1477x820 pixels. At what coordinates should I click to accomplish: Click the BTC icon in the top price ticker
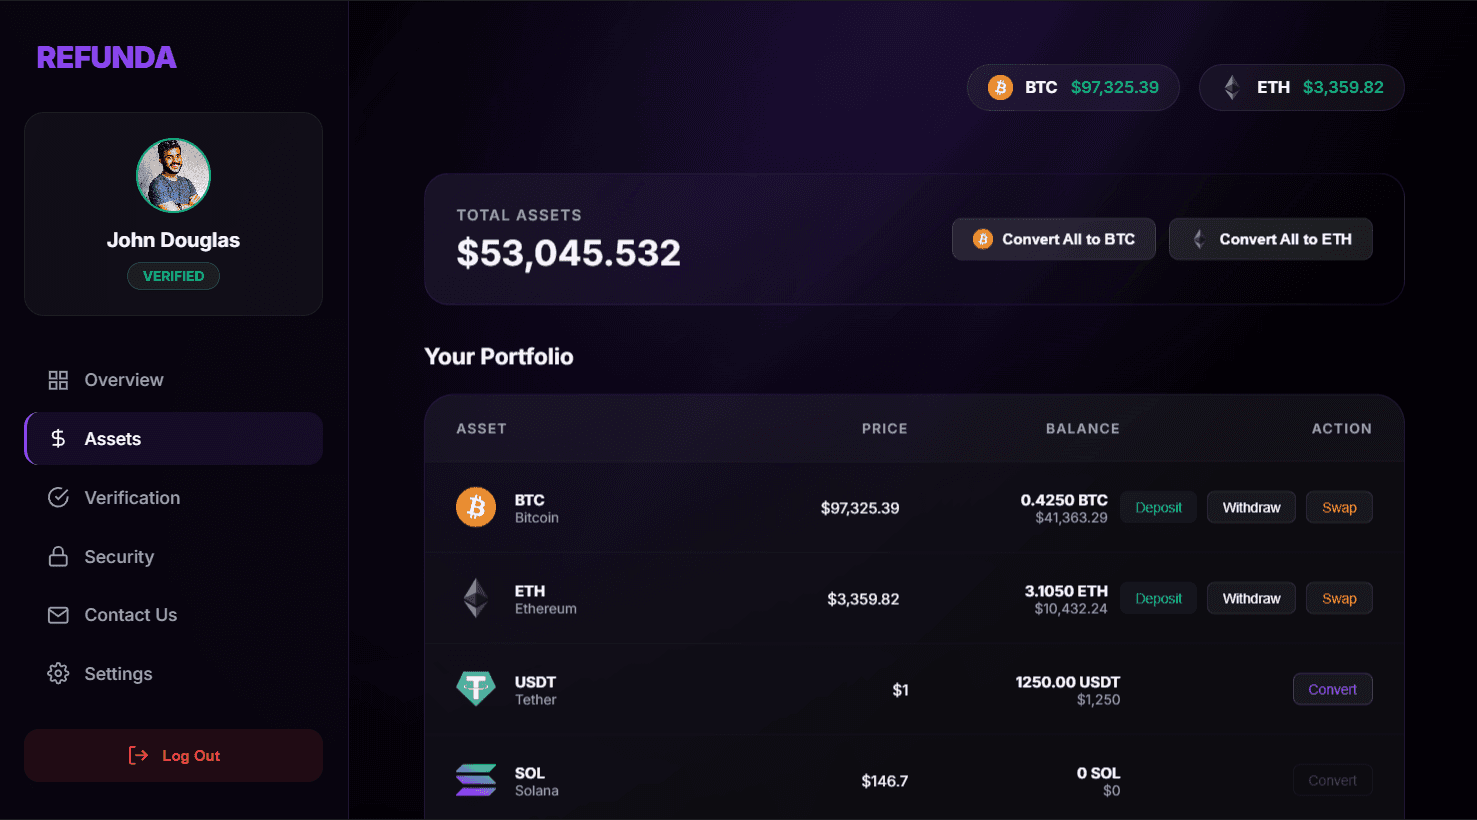pyautogui.click(x=999, y=87)
